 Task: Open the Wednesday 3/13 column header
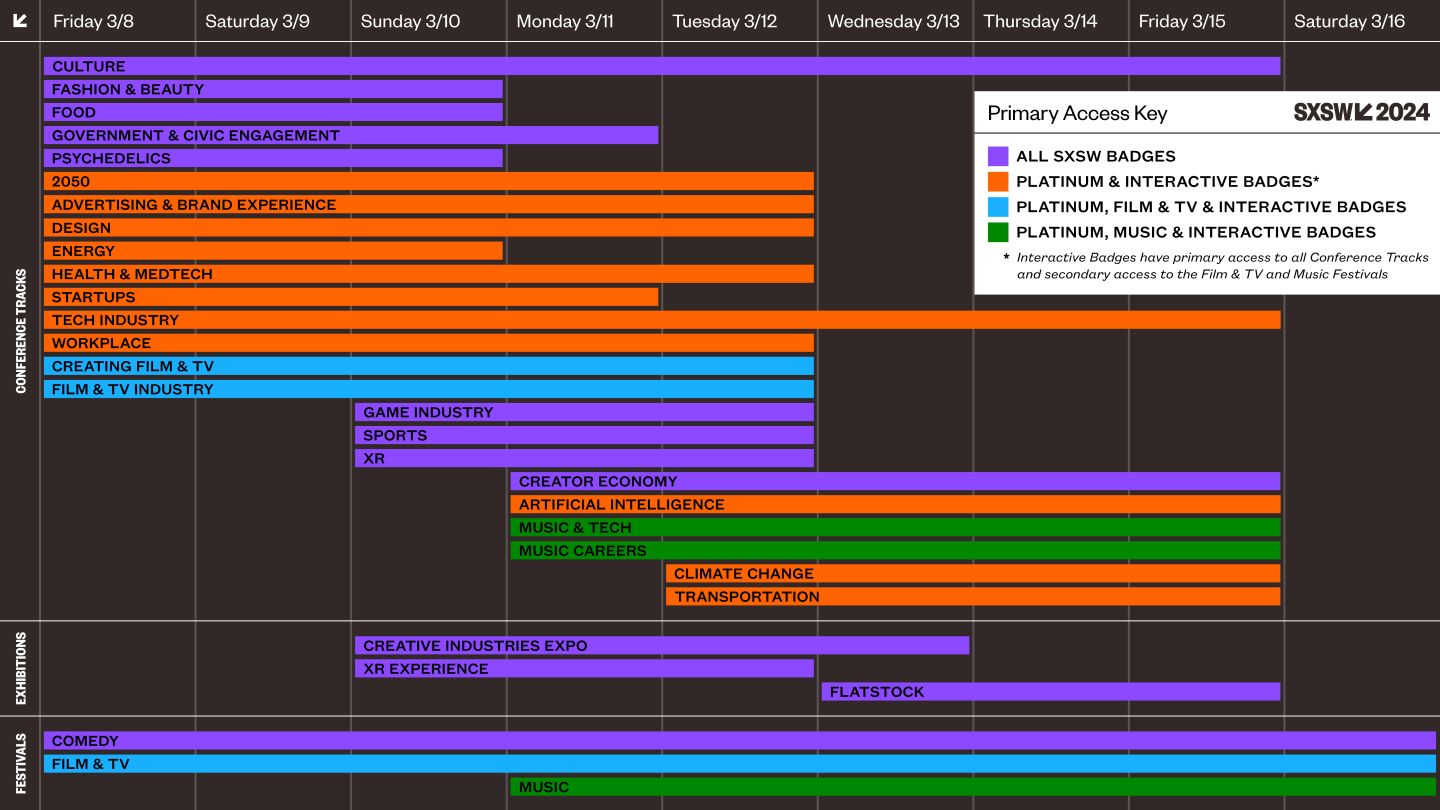pos(894,21)
